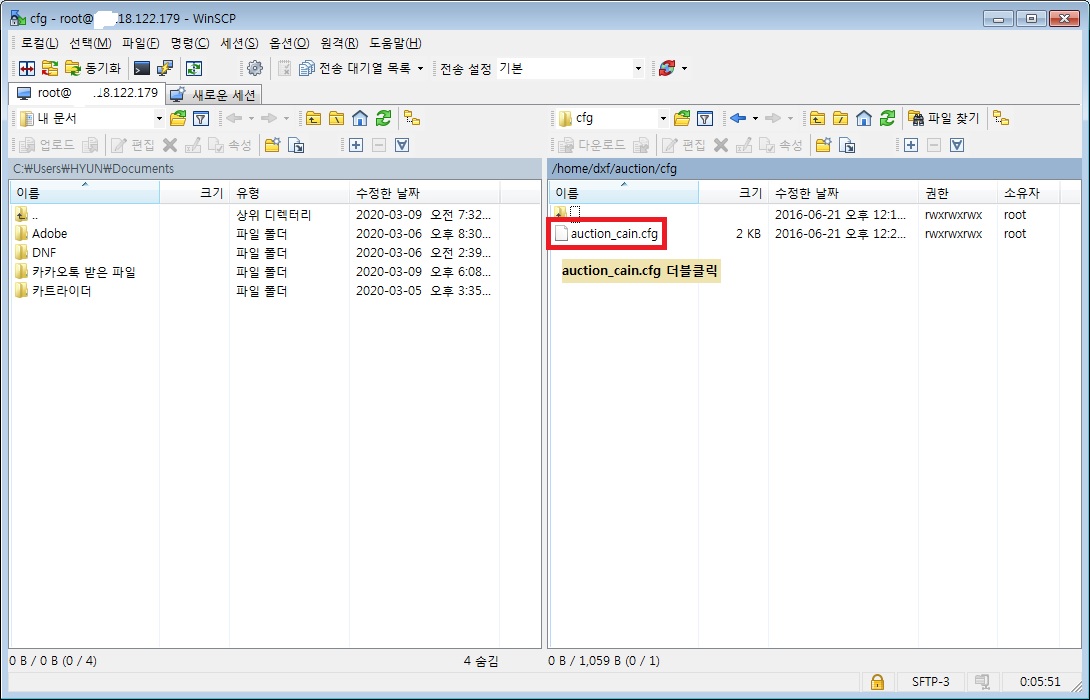Click the local panel open directory icon
1090x700 pixels.
pos(178,119)
